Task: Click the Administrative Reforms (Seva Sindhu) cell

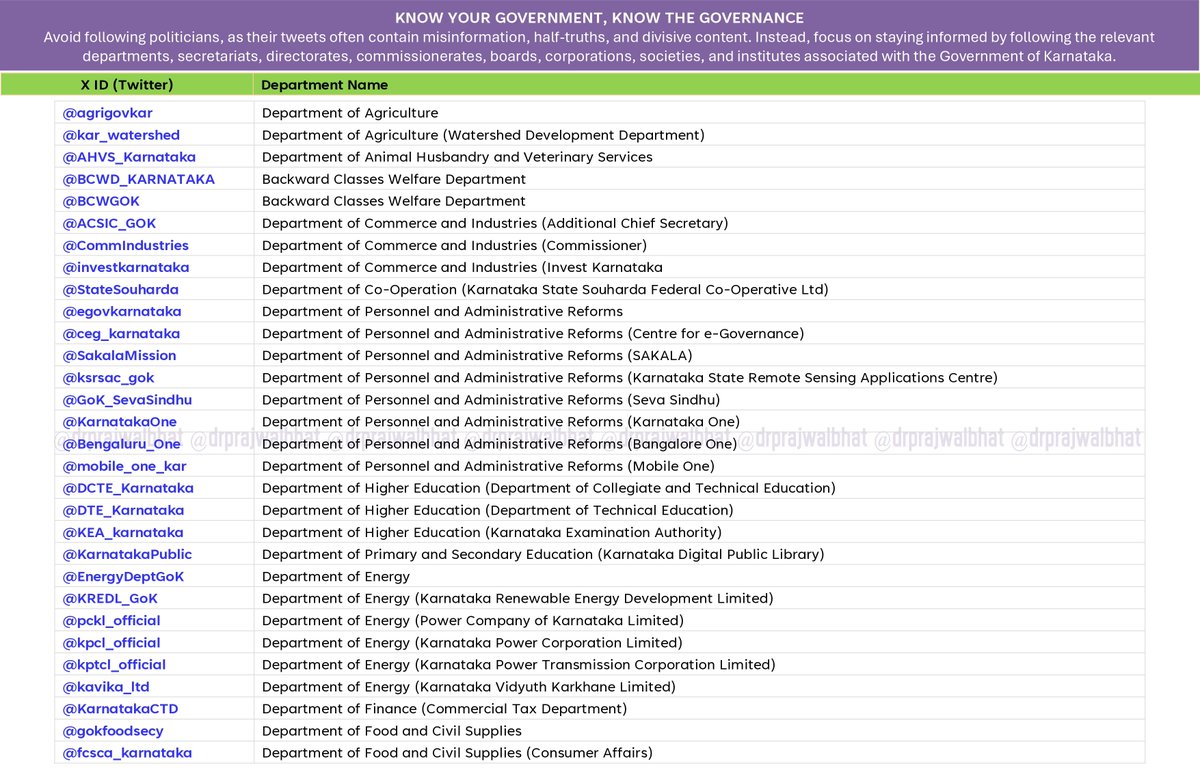Action: coord(699,399)
